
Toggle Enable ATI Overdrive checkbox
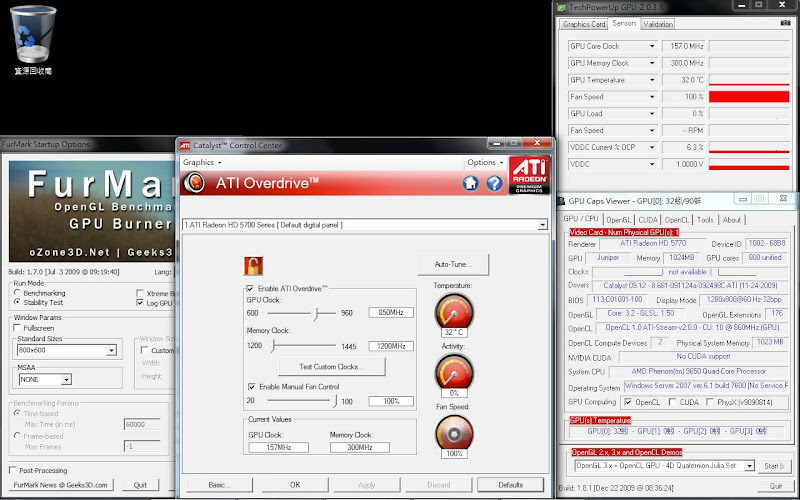tap(251, 288)
